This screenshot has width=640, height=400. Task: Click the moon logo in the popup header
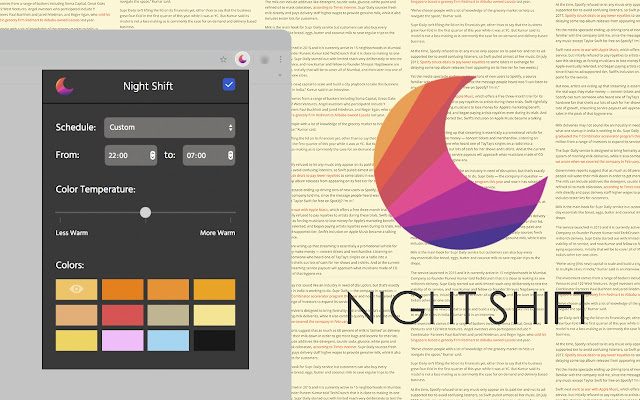(64, 86)
